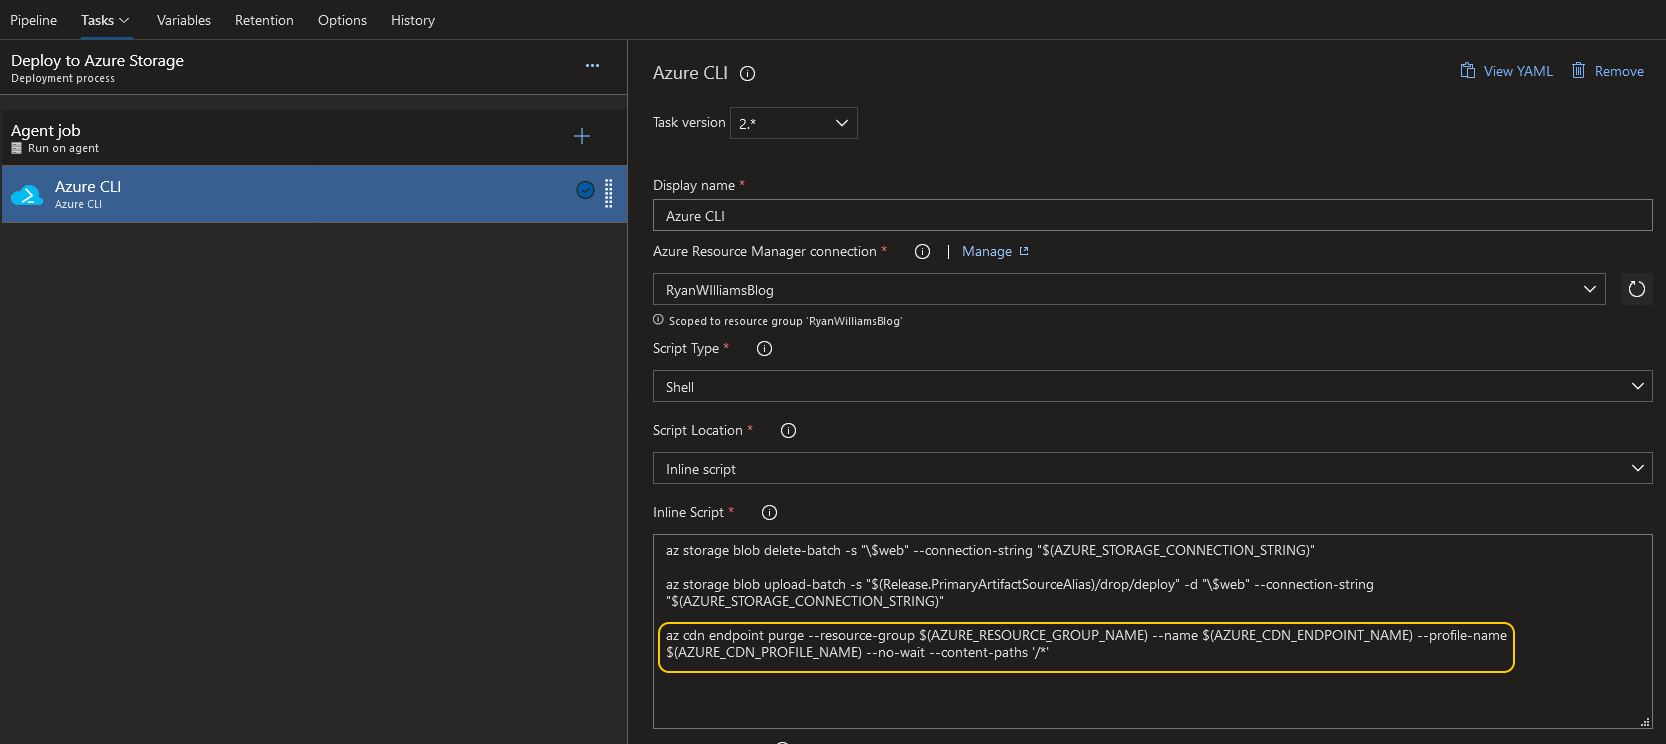Show info for Script Type
Screen dimensions: 1666x744
coord(764,349)
